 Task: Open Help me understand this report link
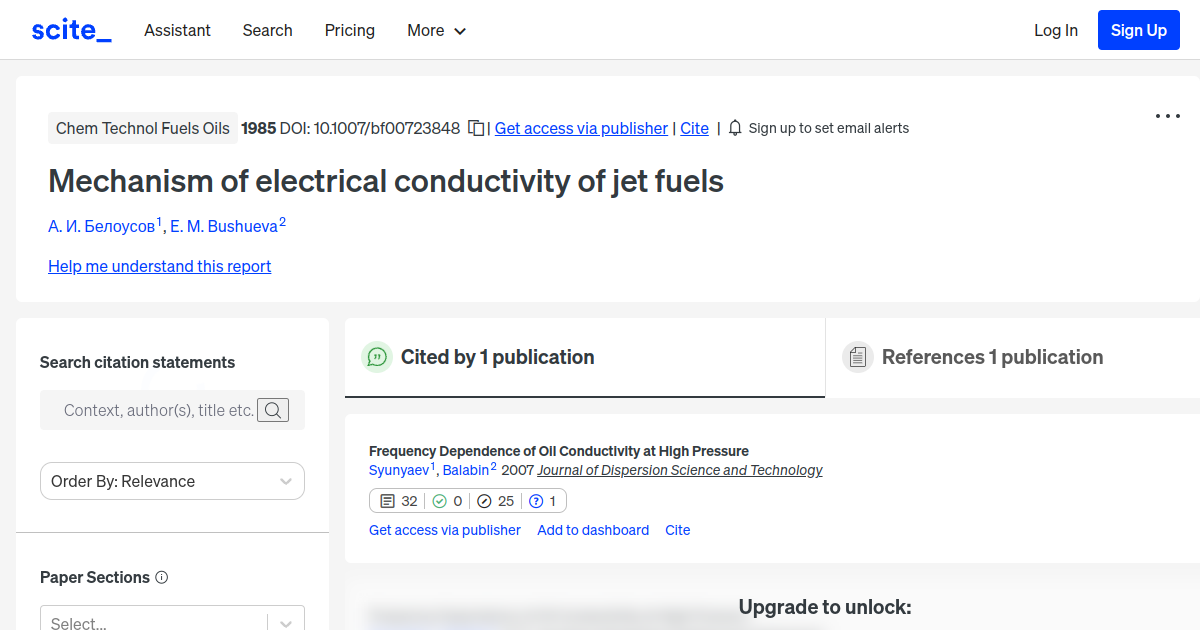(x=160, y=266)
